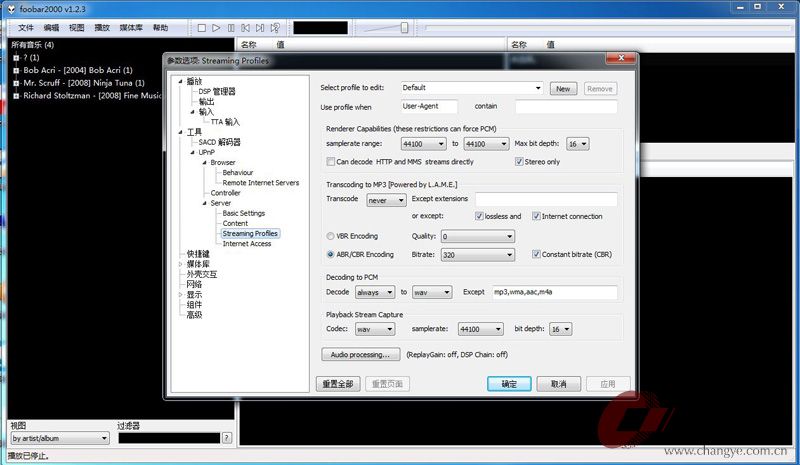This screenshot has width=800, height=465.
Task: Open the 编辑 menu
Action: coord(51,28)
